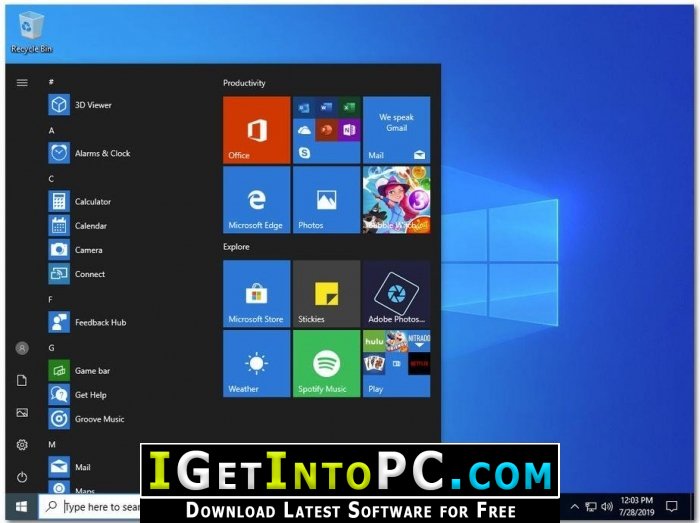Click the OneNote icon in Office folder tile
Screen dimensions: 700x523
pyautogui.click(x=349, y=130)
